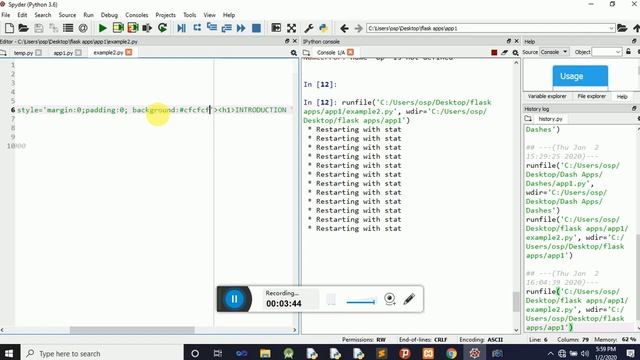Screen dimensions: 640x360
Task: Open preferences wrench icon
Action: tap(309, 28)
